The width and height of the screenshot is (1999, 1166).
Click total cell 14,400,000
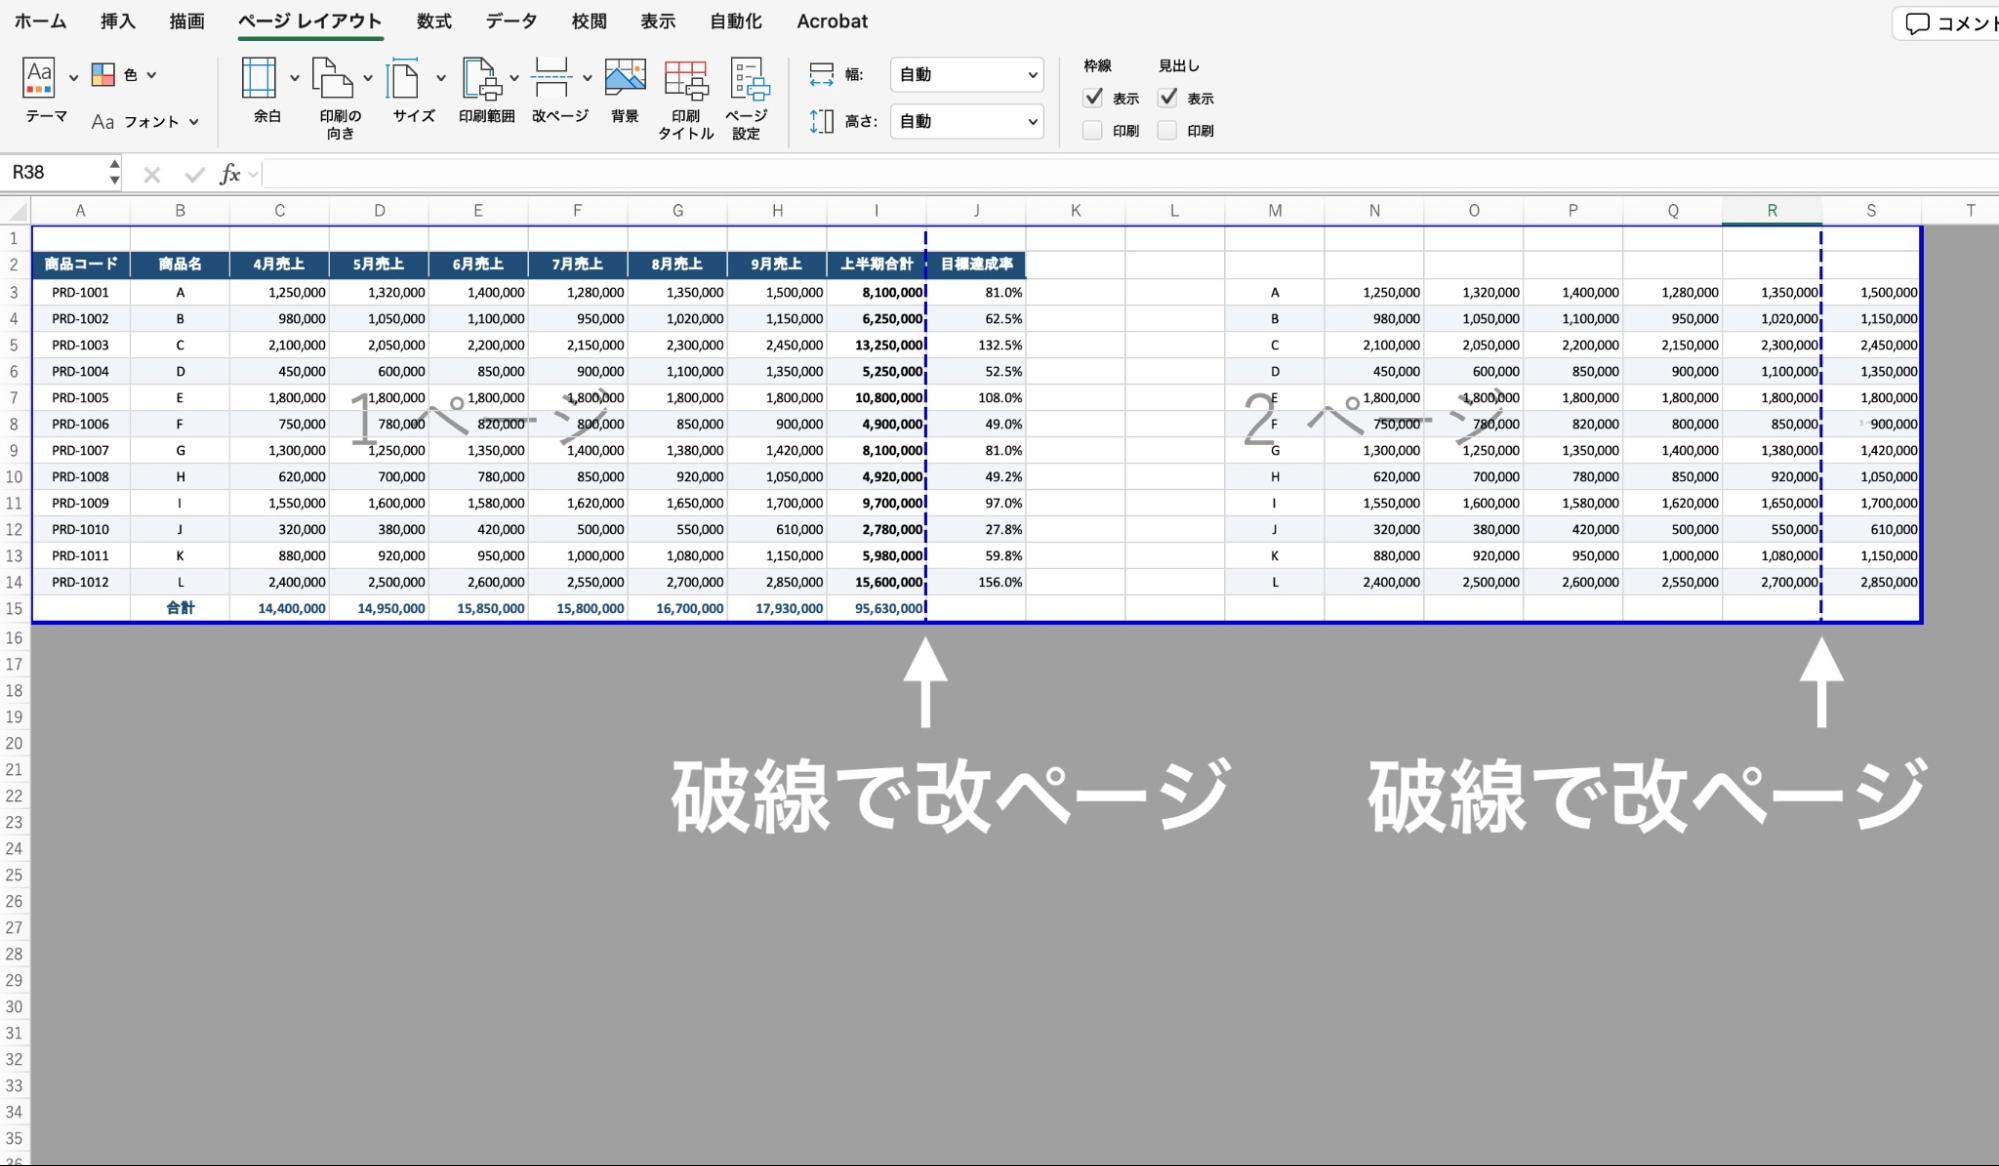279,608
